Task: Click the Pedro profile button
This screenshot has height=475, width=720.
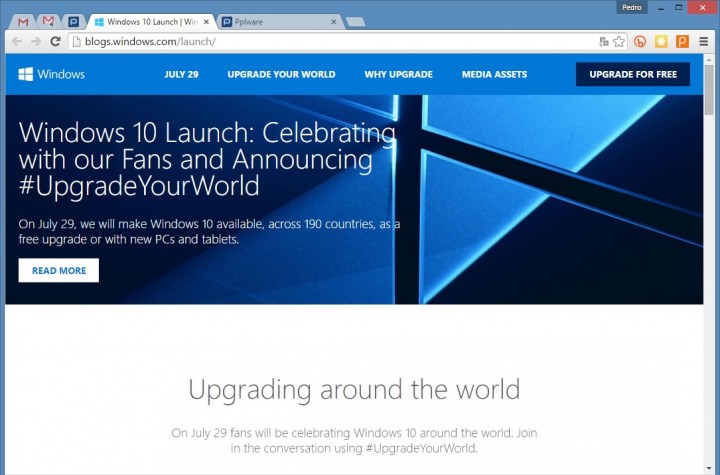Action: (632, 7)
